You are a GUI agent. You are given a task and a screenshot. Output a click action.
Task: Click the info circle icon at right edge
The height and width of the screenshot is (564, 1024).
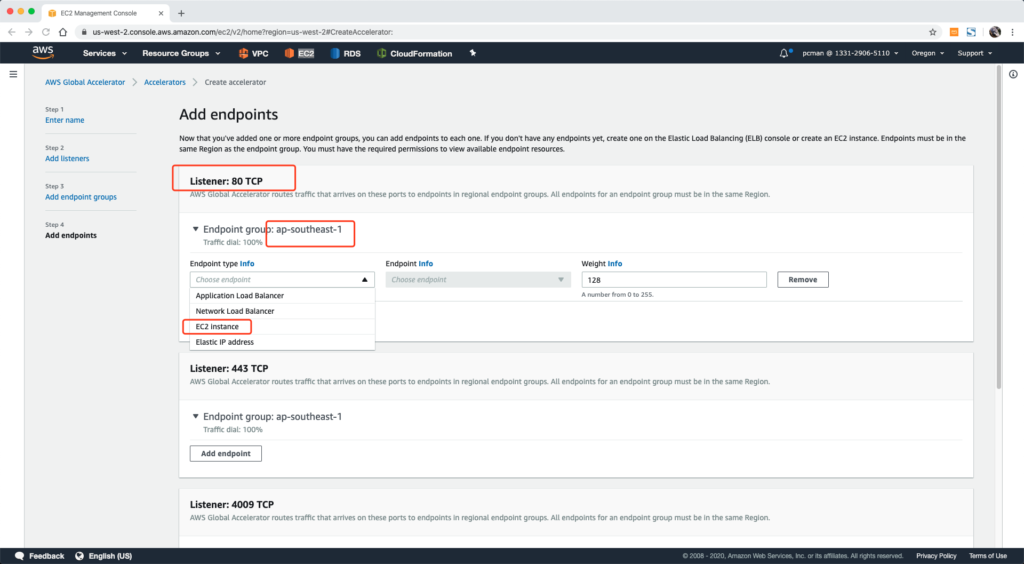(1013, 74)
